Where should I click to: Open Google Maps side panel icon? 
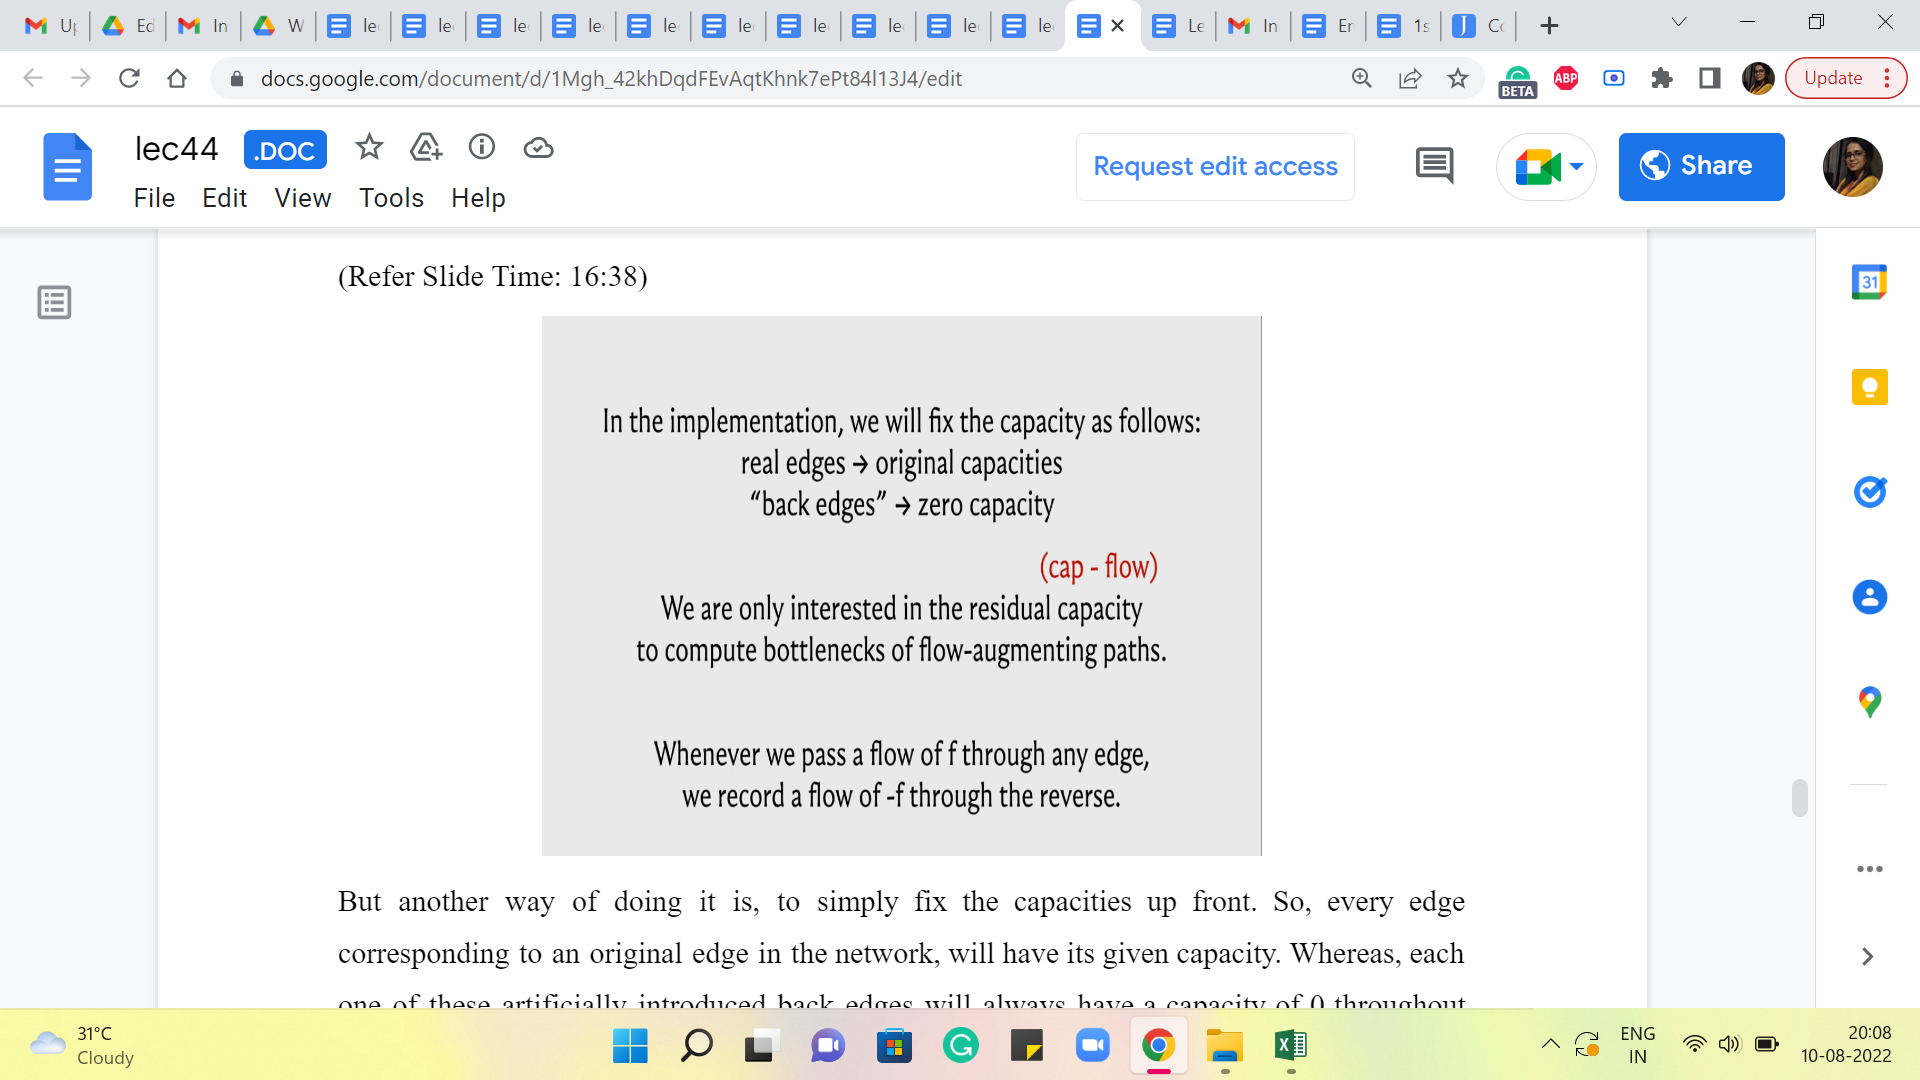click(1869, 702)
